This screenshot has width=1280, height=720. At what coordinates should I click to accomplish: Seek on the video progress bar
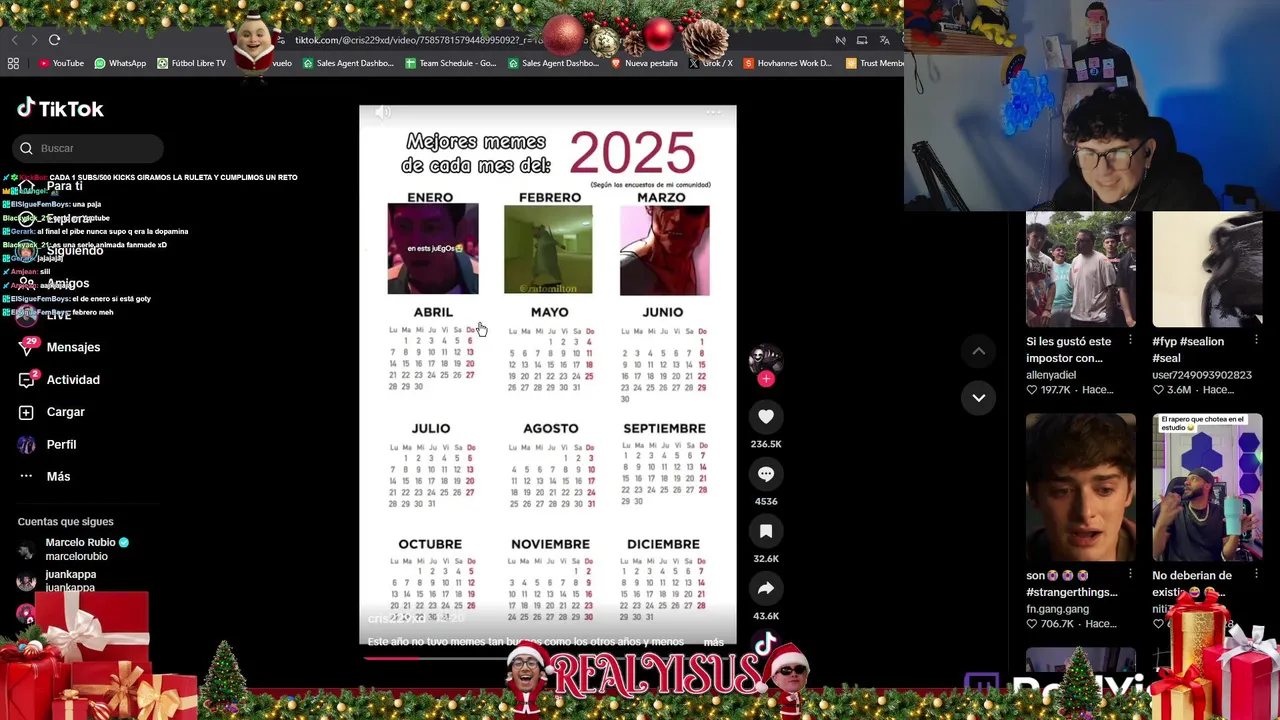[x=548, y=658]
